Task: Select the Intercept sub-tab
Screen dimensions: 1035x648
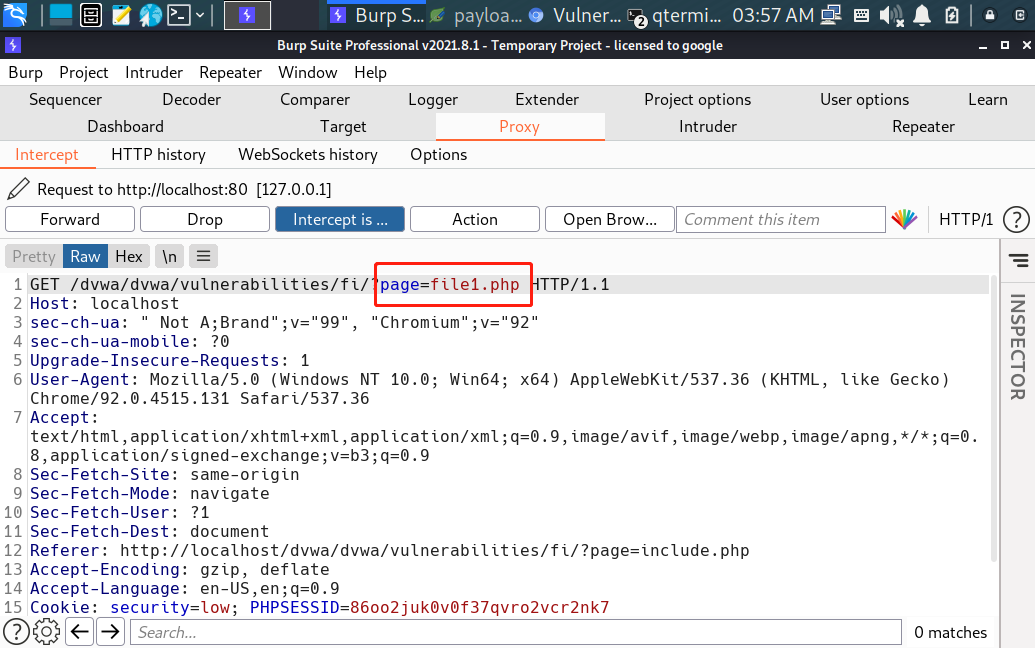Action: point(47,154)
